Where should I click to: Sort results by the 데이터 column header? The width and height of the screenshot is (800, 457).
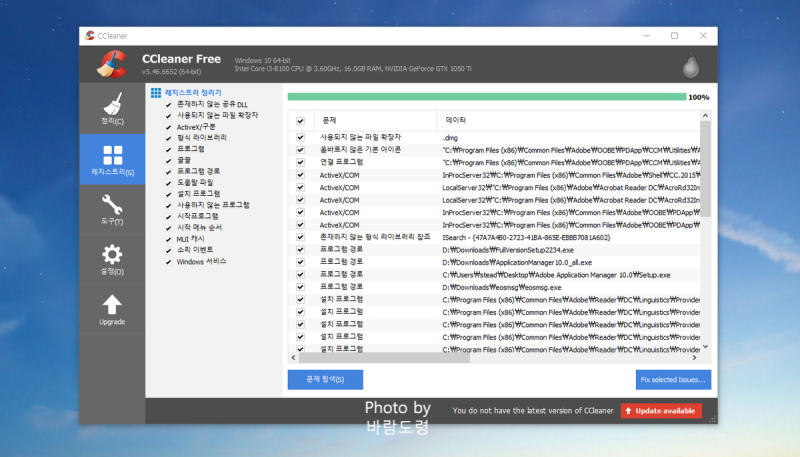pos(568,120)
